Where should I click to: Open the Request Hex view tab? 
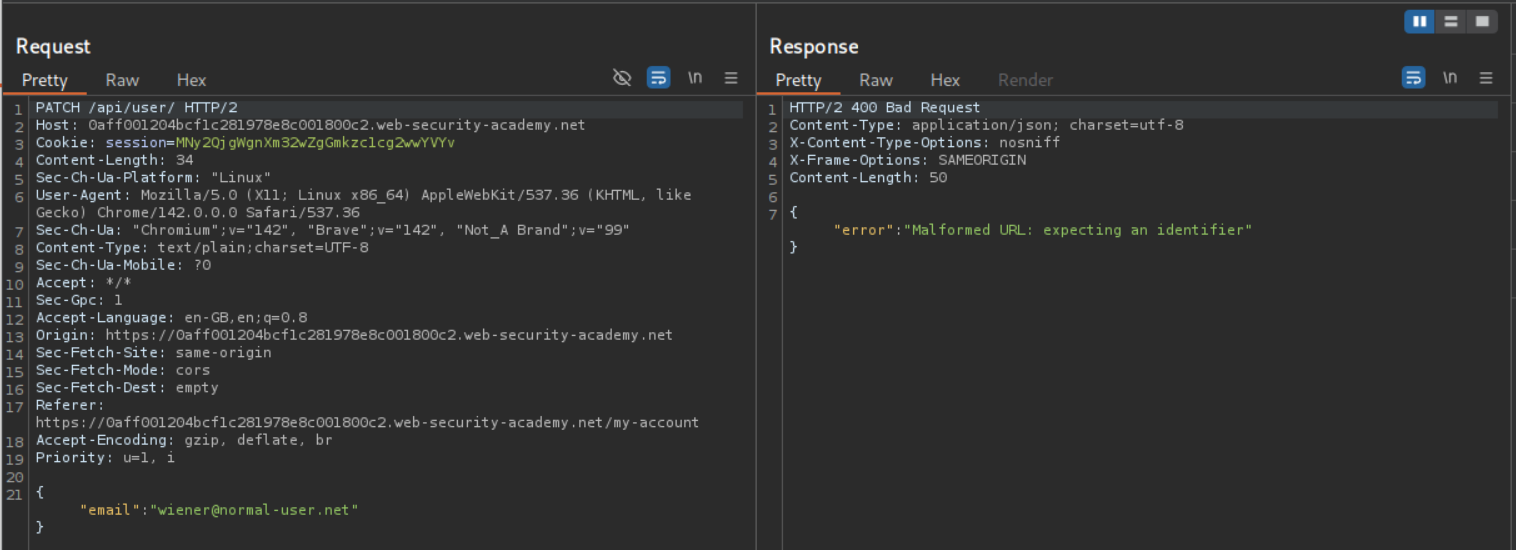point(191,80)
